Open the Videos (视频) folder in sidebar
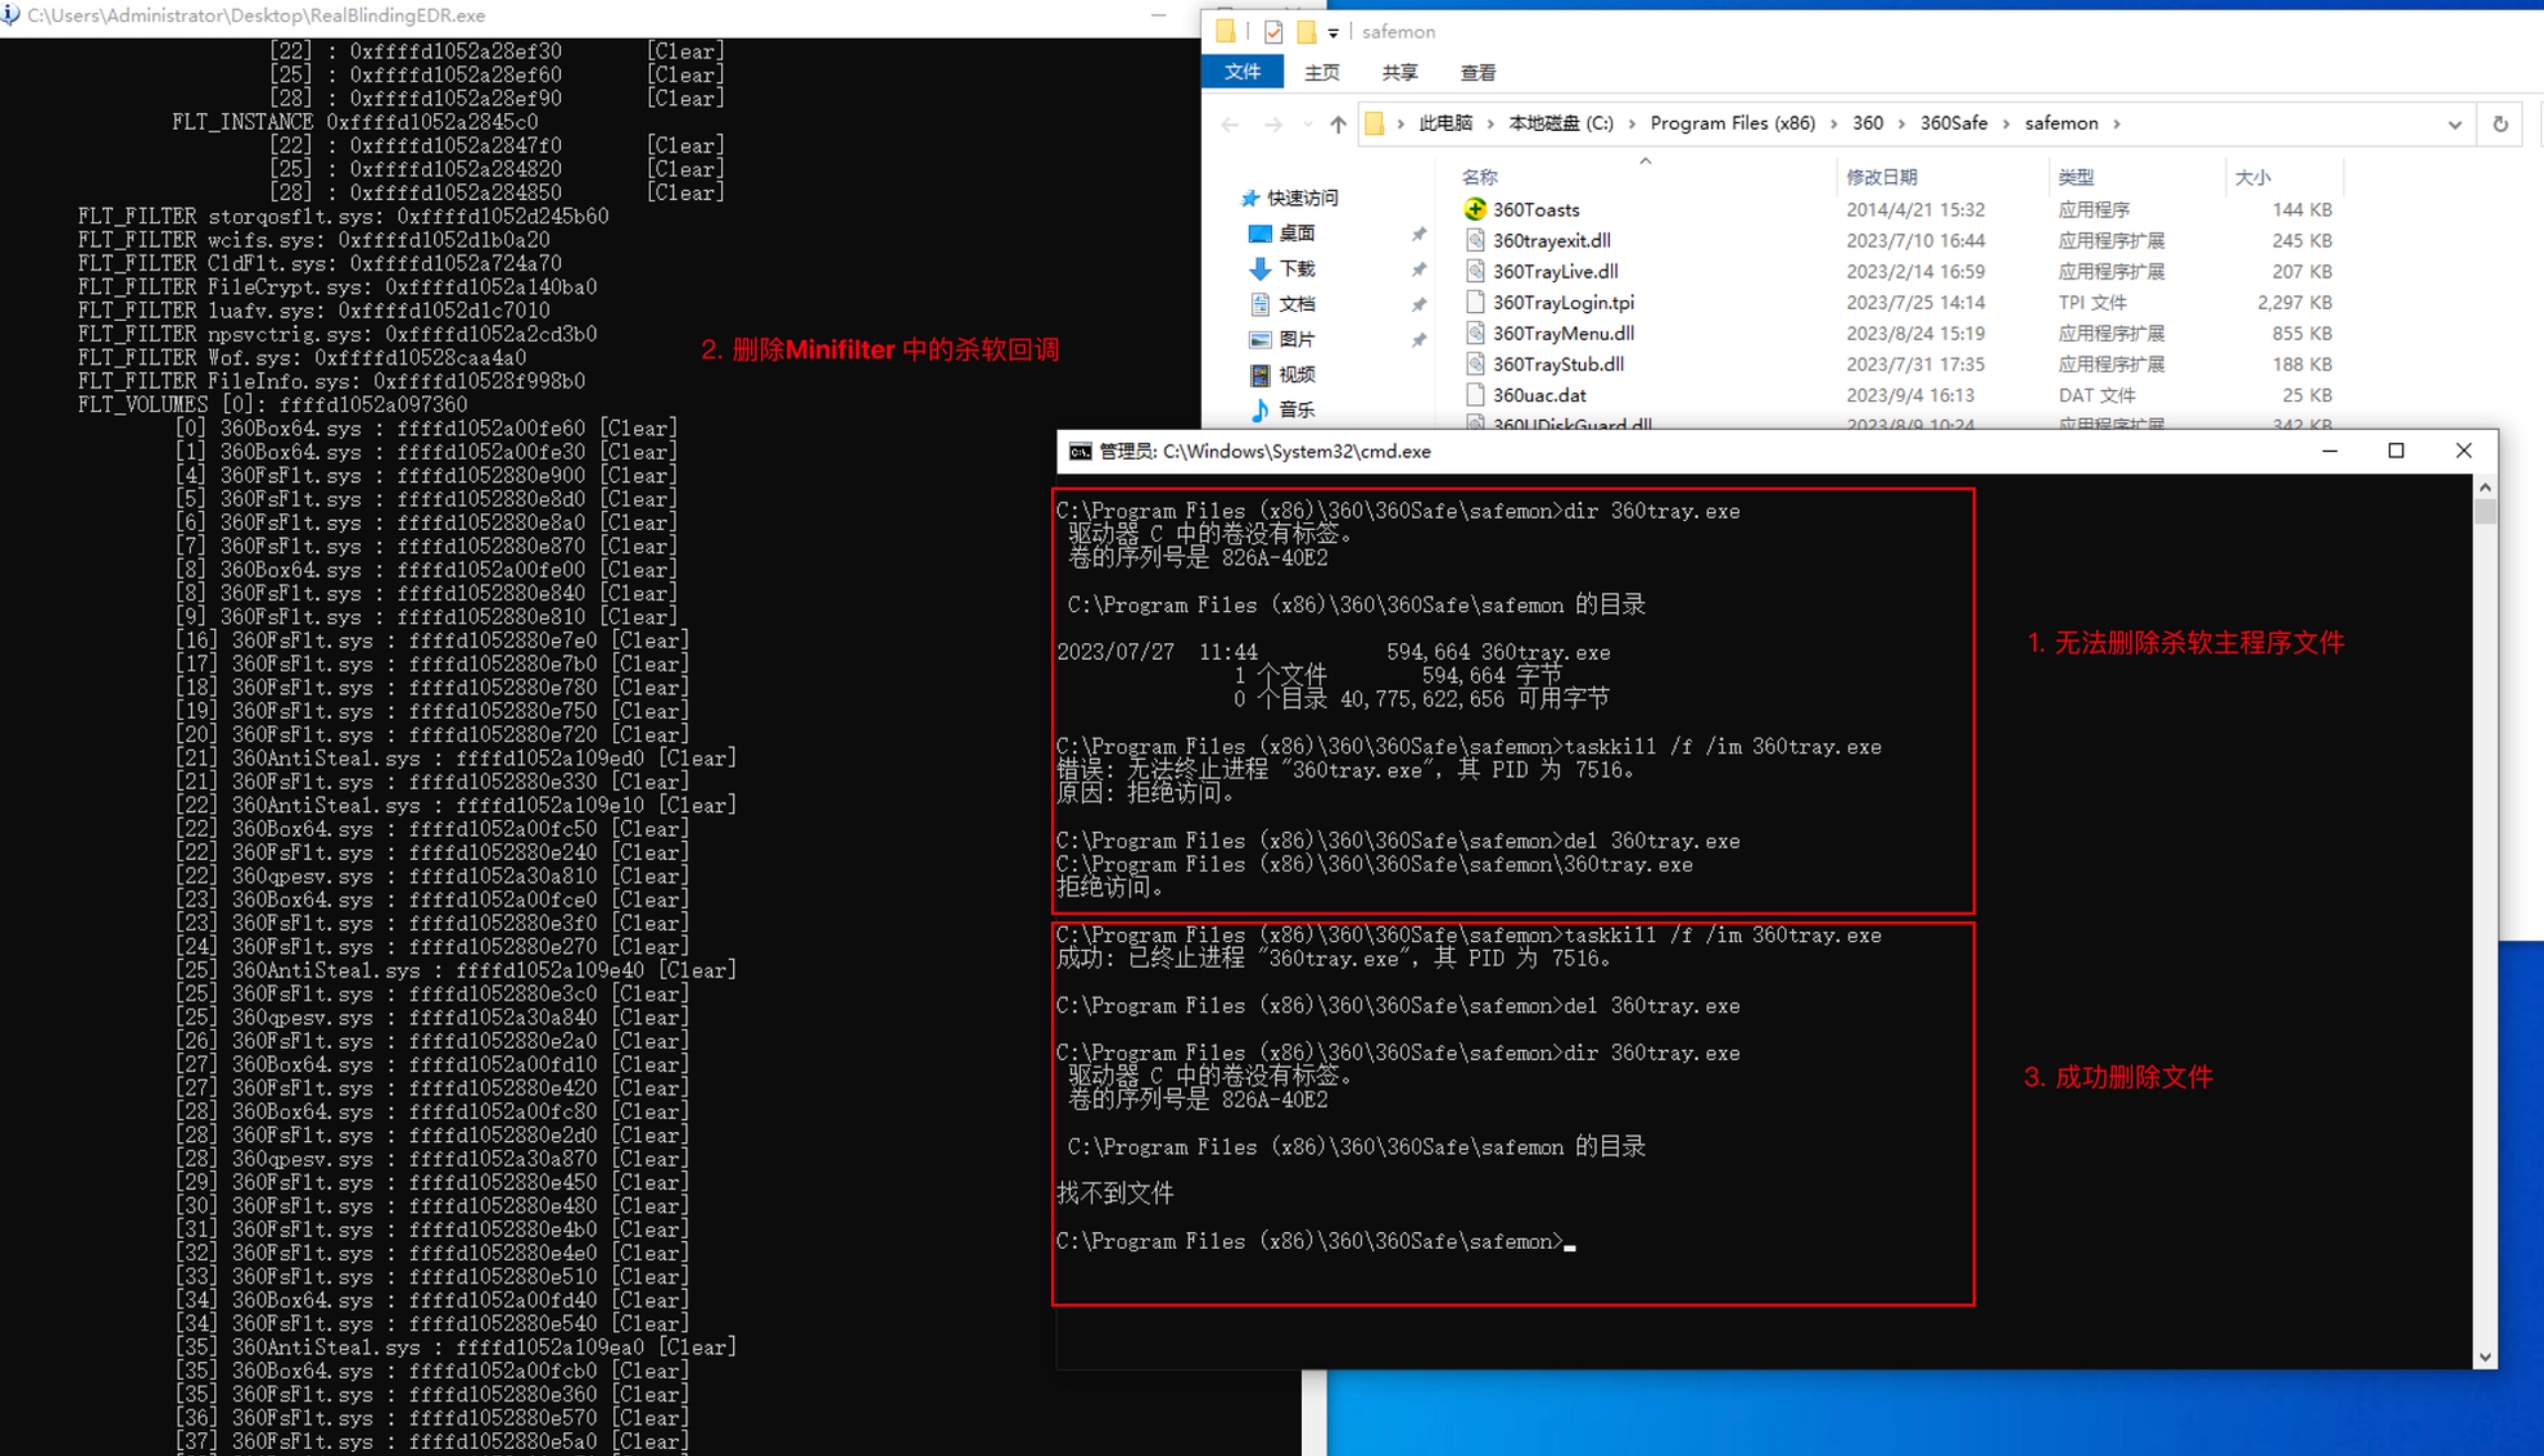Screen dimensions: 2544x1456 tap(1296, 375)
